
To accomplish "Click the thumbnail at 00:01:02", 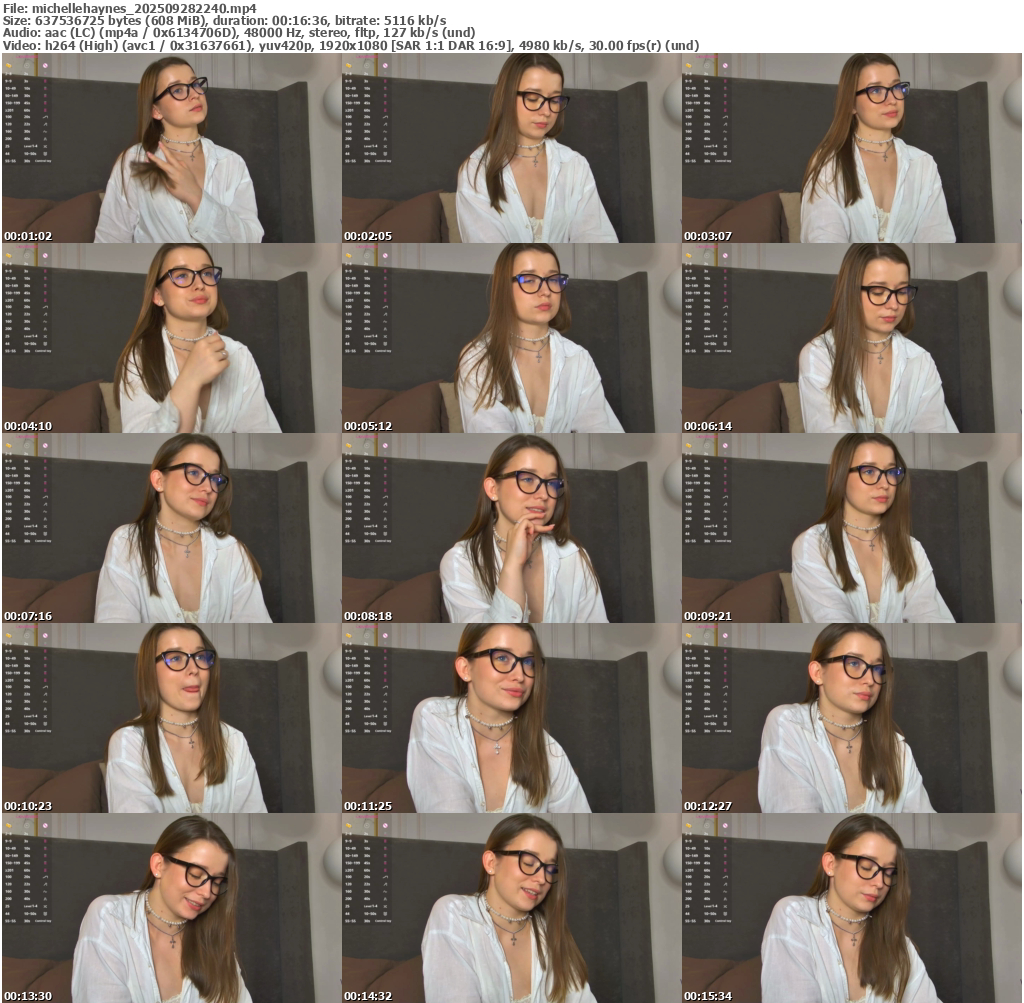I will click(x=171, y=148).
